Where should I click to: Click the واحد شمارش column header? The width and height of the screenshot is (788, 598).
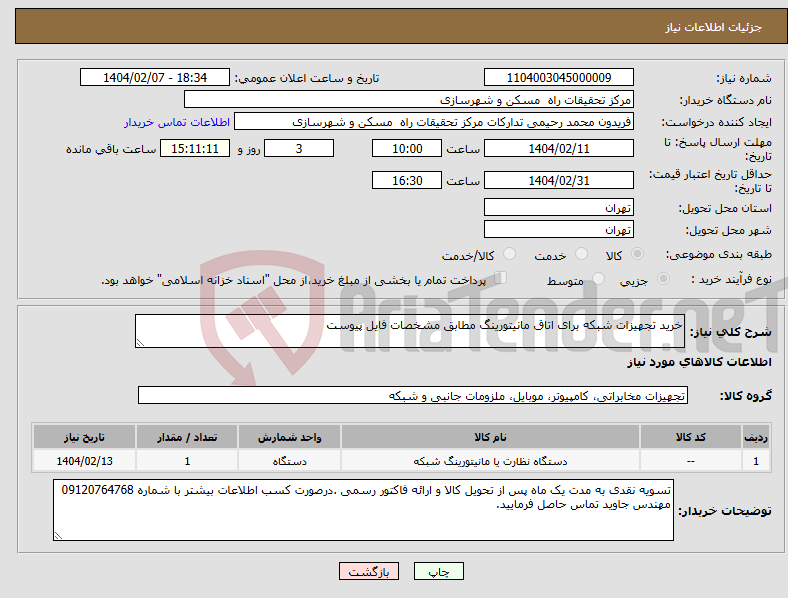point(289,437)
